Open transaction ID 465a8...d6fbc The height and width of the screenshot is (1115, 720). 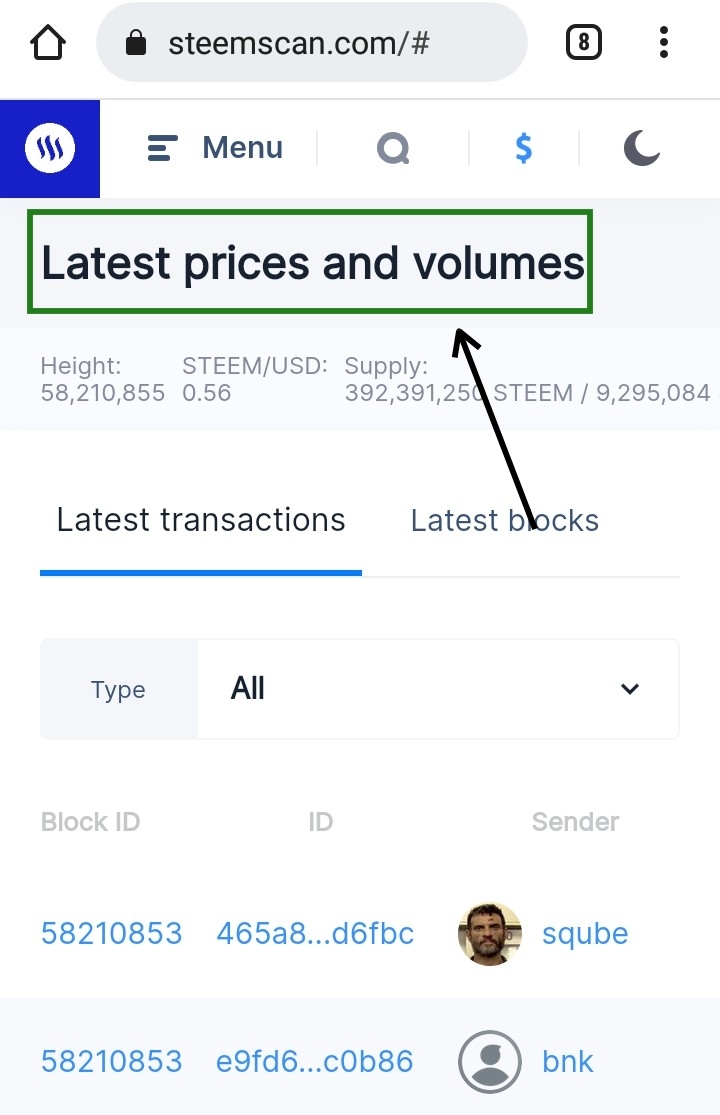315,934
